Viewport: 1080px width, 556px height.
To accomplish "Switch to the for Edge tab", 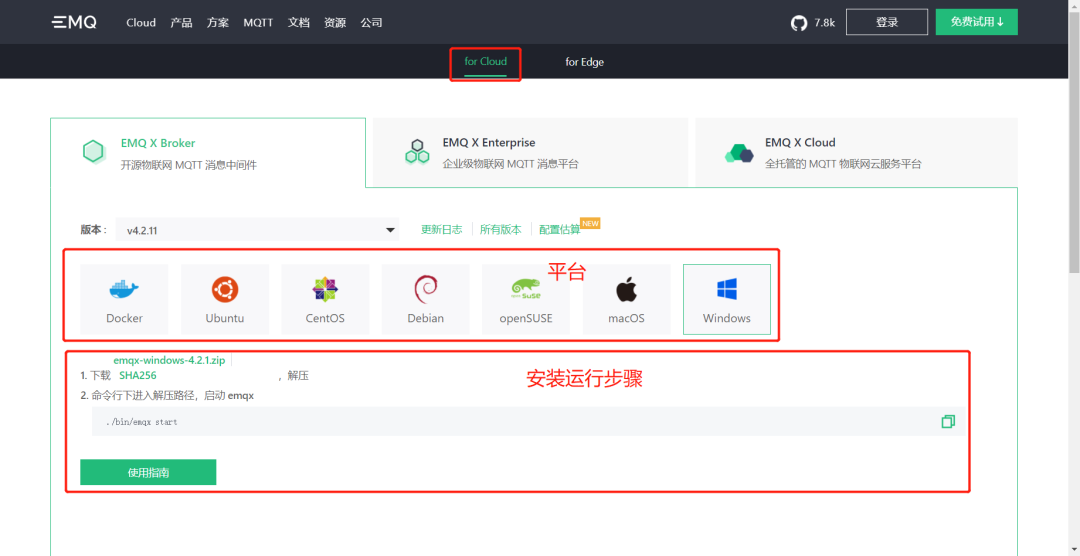I will point(585,62).
